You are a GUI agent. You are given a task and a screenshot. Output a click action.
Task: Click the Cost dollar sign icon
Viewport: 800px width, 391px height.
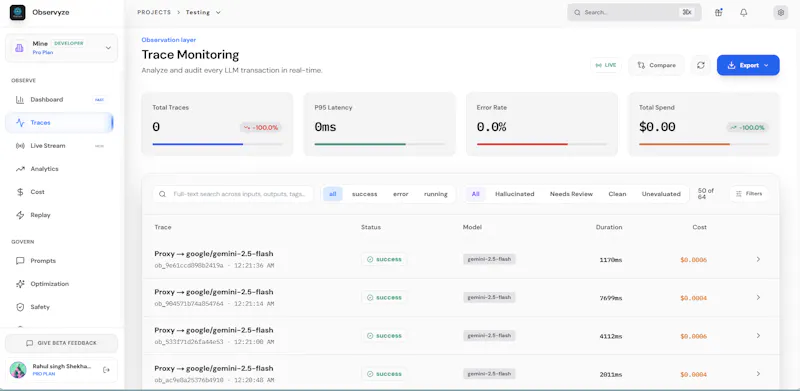pos(20,192)
